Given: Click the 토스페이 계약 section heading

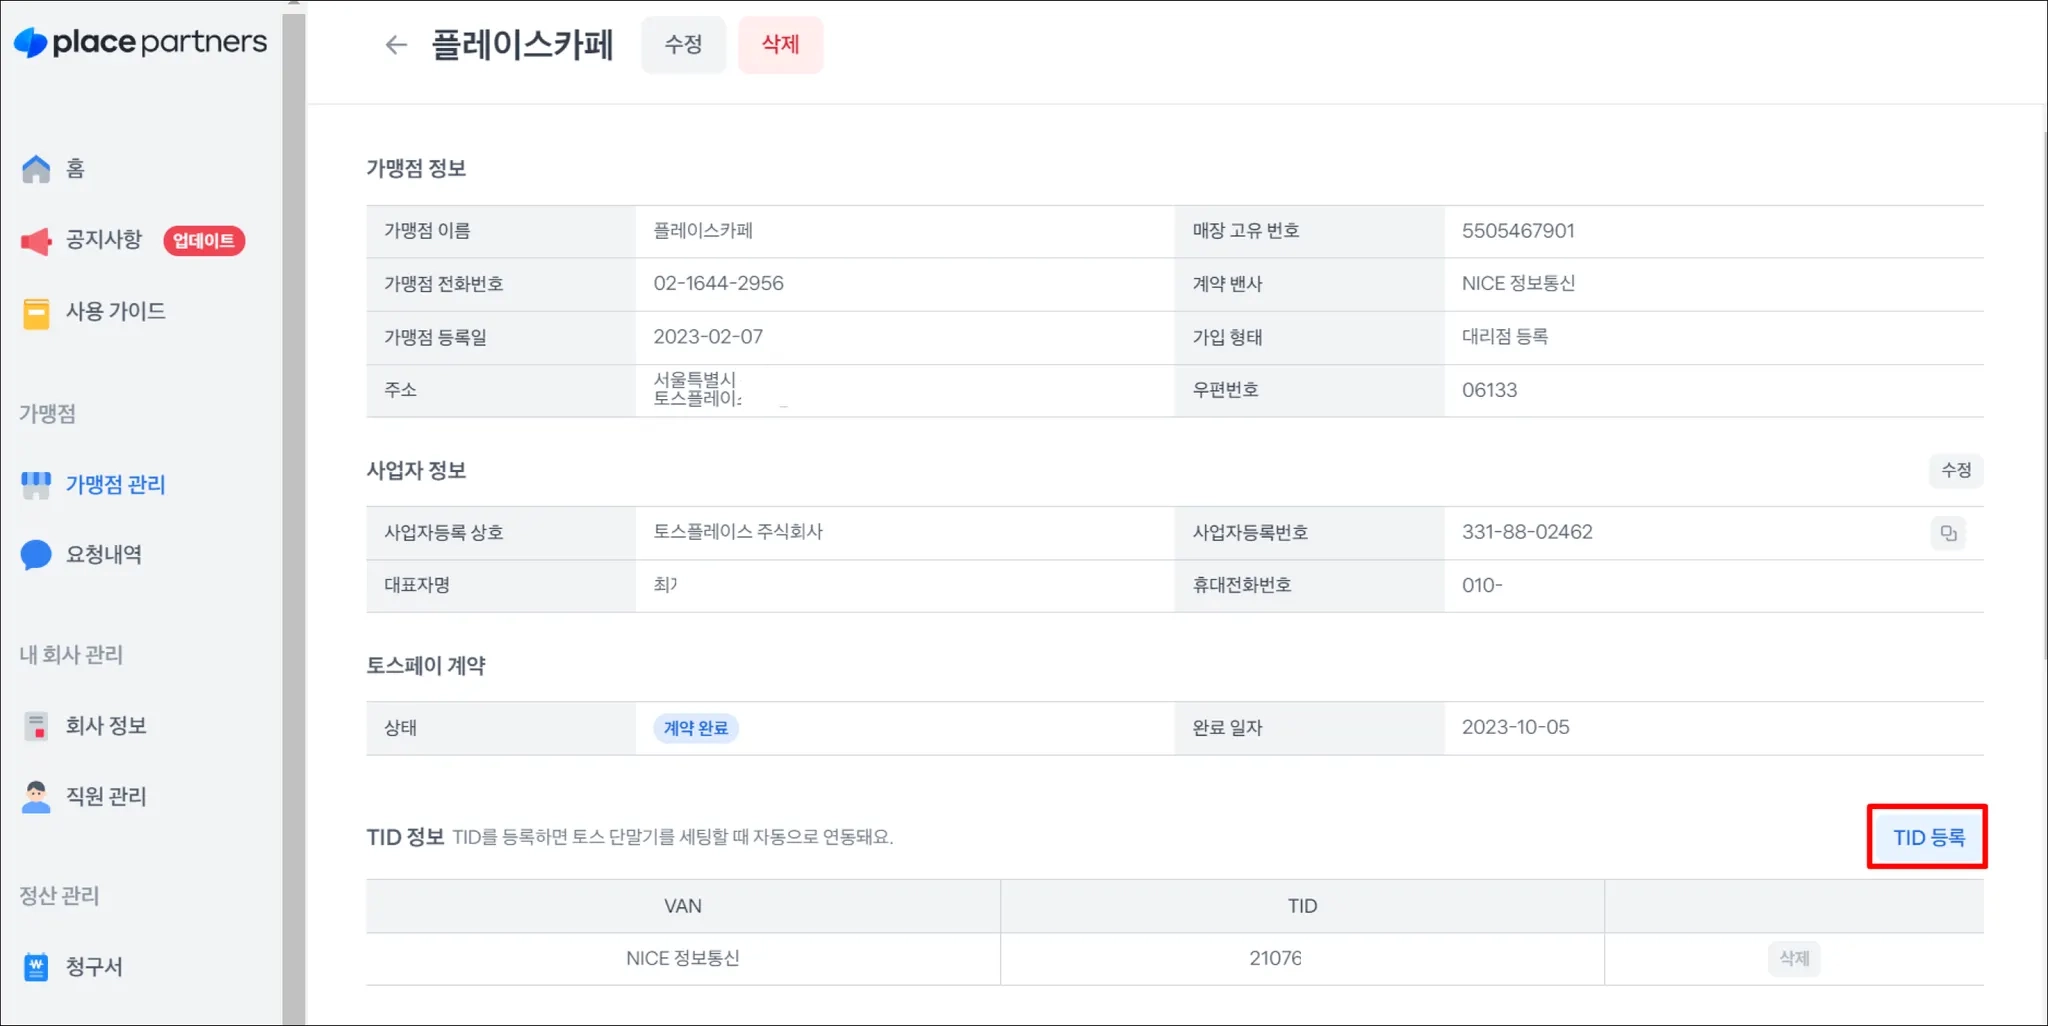Looking at the screenshot, I should 426,666.
